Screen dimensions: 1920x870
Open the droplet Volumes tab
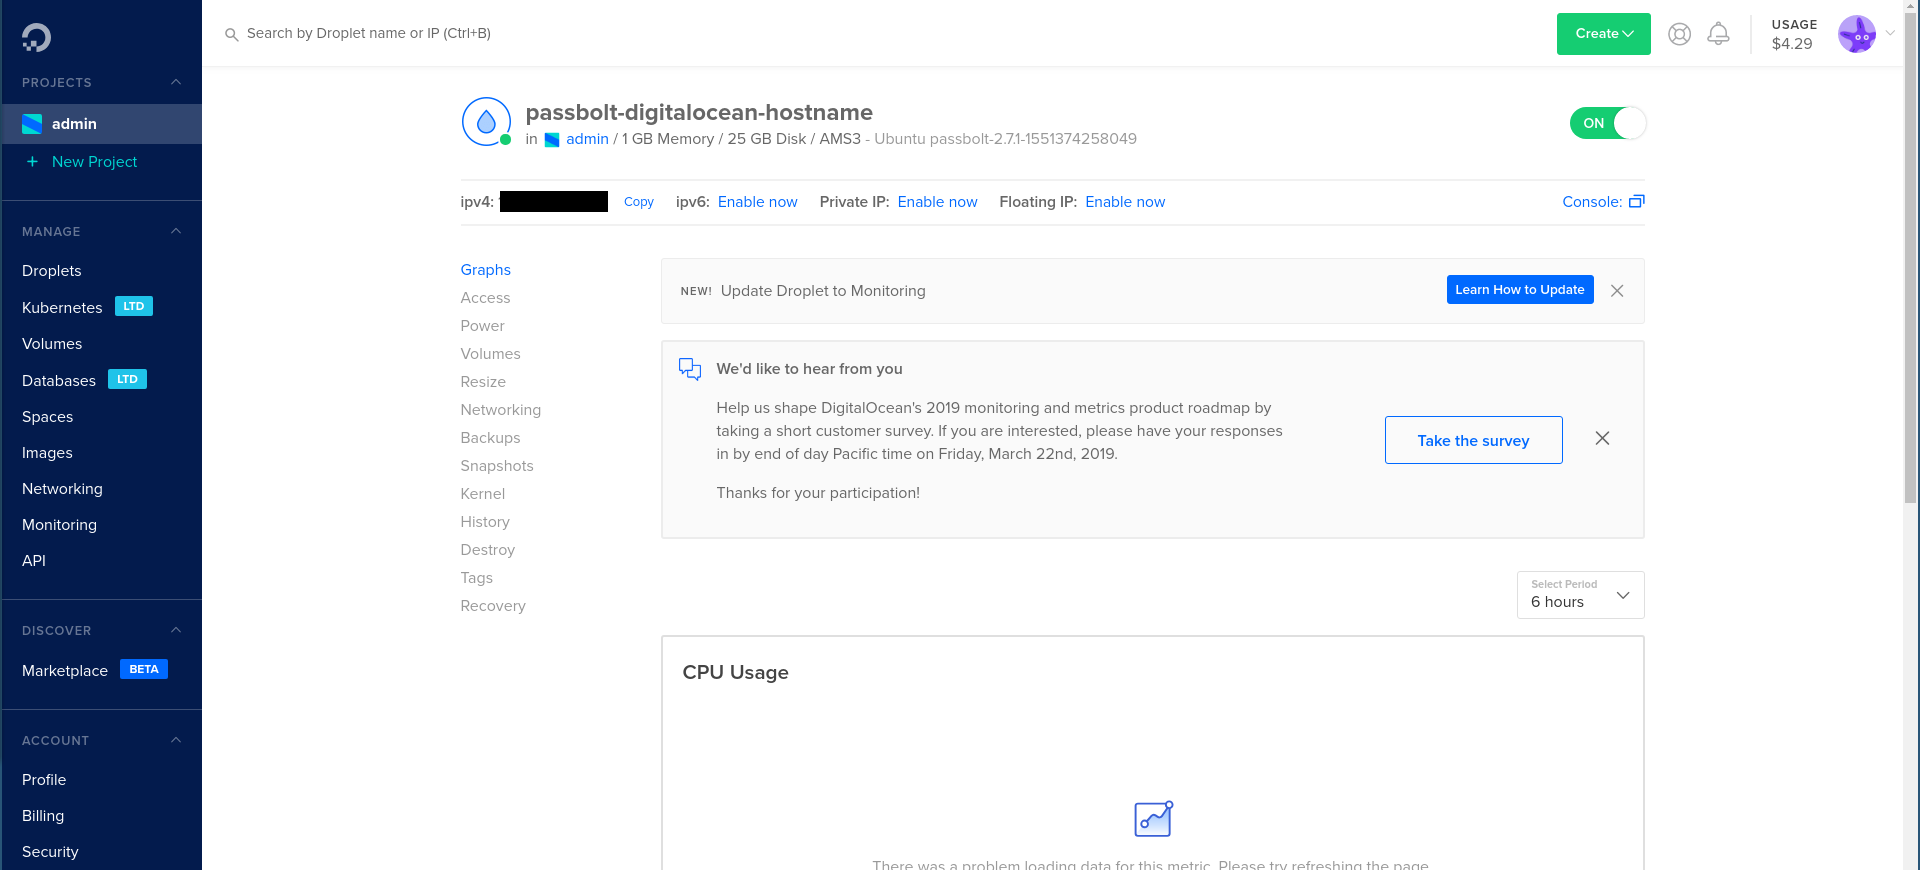490,354
